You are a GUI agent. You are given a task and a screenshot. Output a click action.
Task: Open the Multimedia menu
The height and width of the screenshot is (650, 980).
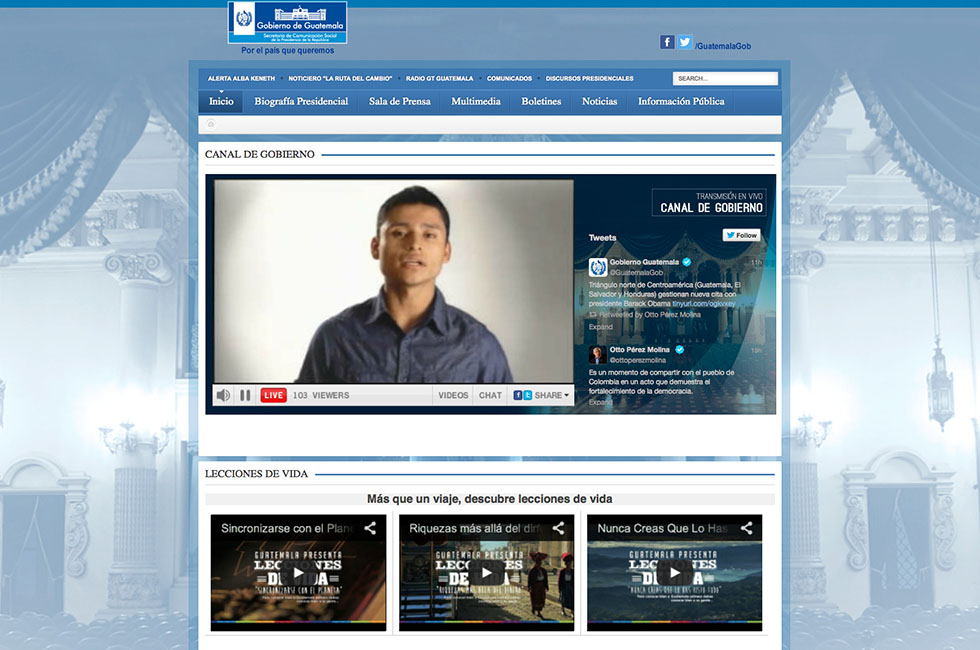476,101
